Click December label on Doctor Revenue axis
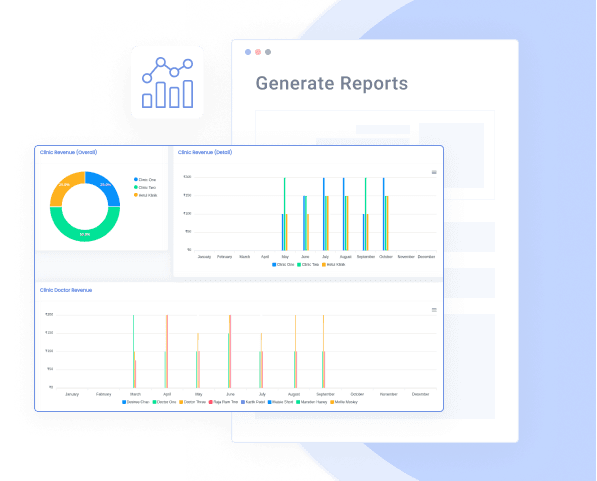The width and height of the screenshot is (597, 481). 420,394
